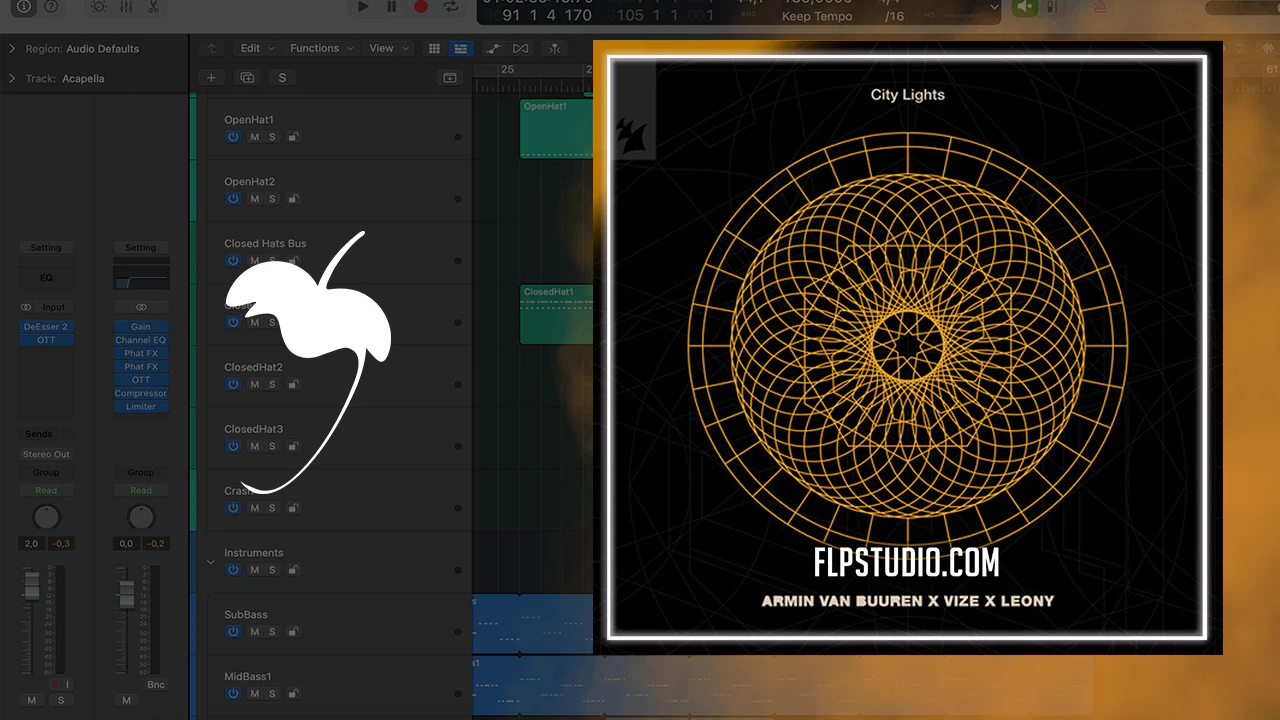Open the Keep Tempo pop-up
Screen dimensions: 1280x720
[818, 16]
